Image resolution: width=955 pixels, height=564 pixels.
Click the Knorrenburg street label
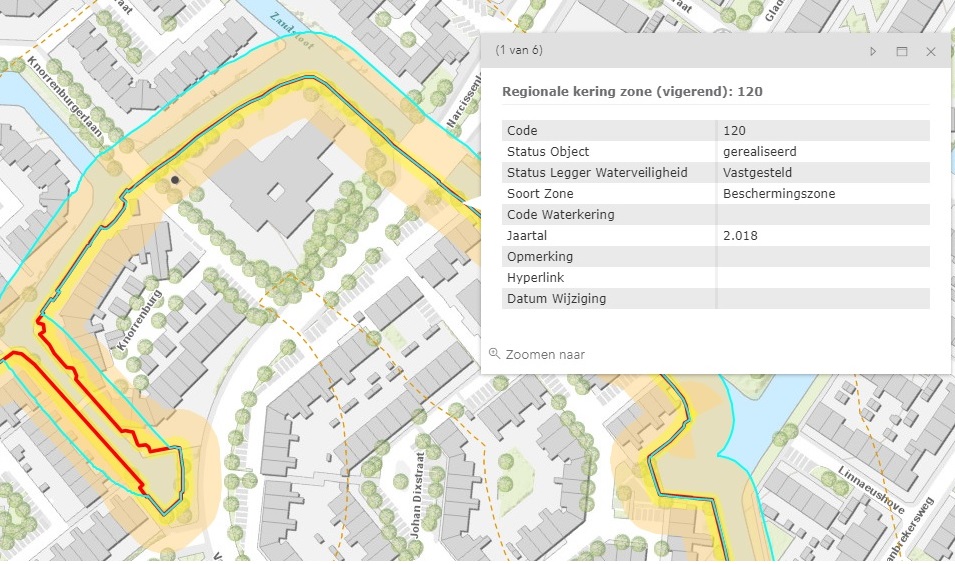point(139,320)
